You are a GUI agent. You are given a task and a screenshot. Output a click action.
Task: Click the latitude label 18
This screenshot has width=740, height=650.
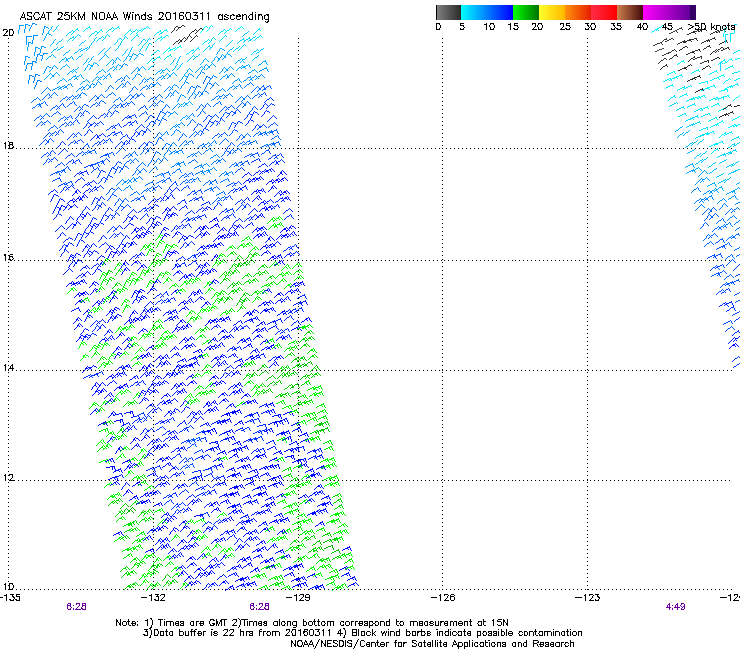click(x=8, y=145)
